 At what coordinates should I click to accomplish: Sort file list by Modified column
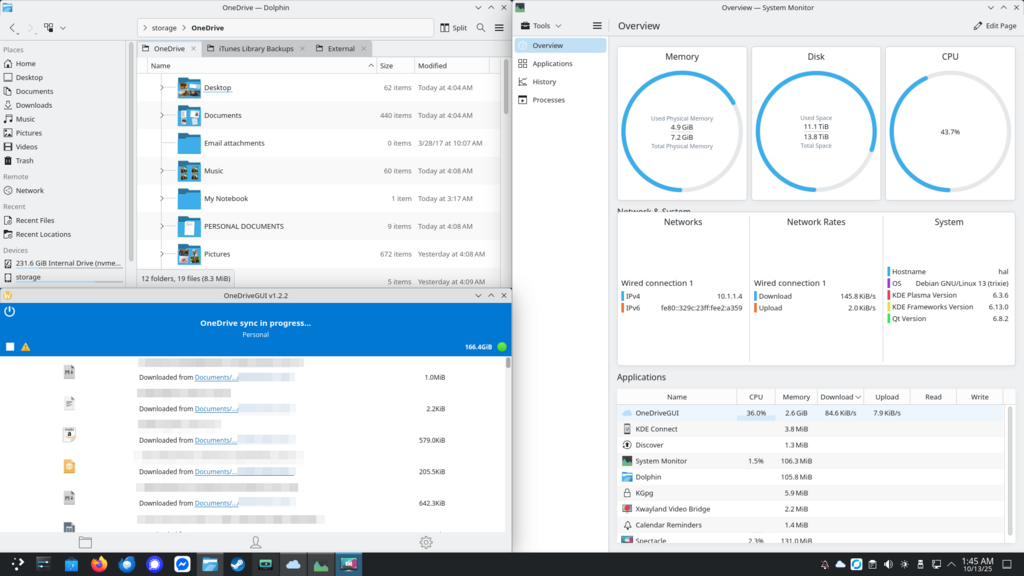click(452, 65)
